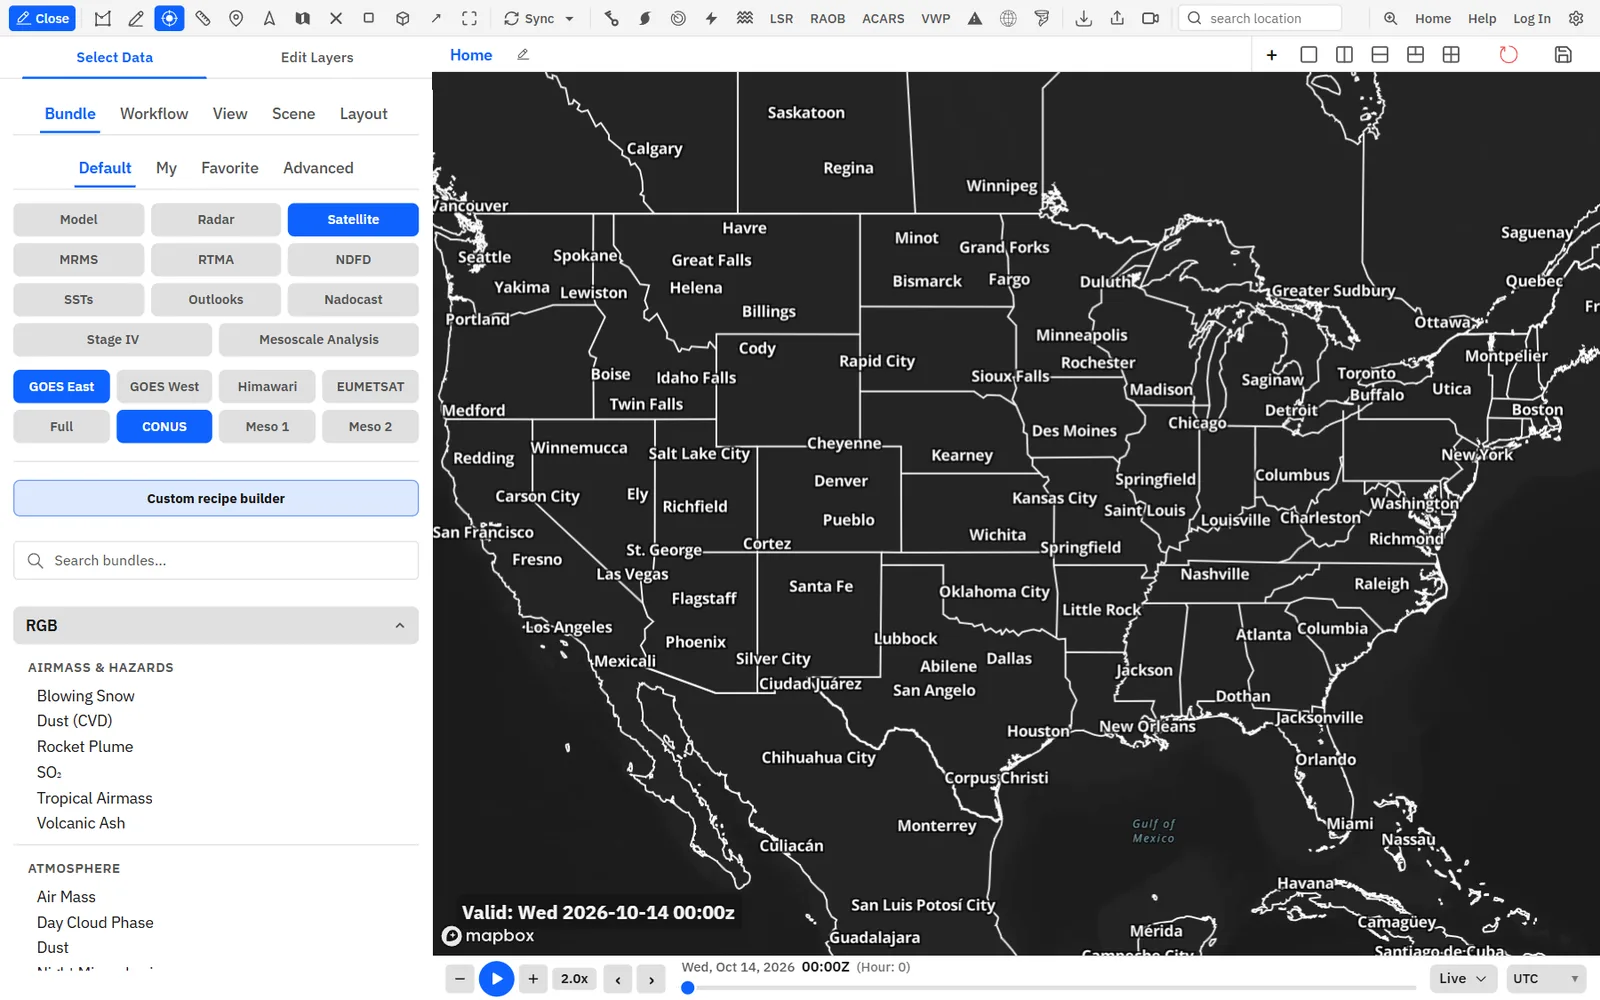Toggle the lightning bolt icon
The image size is (1600, 1000).
click(711, 18)
